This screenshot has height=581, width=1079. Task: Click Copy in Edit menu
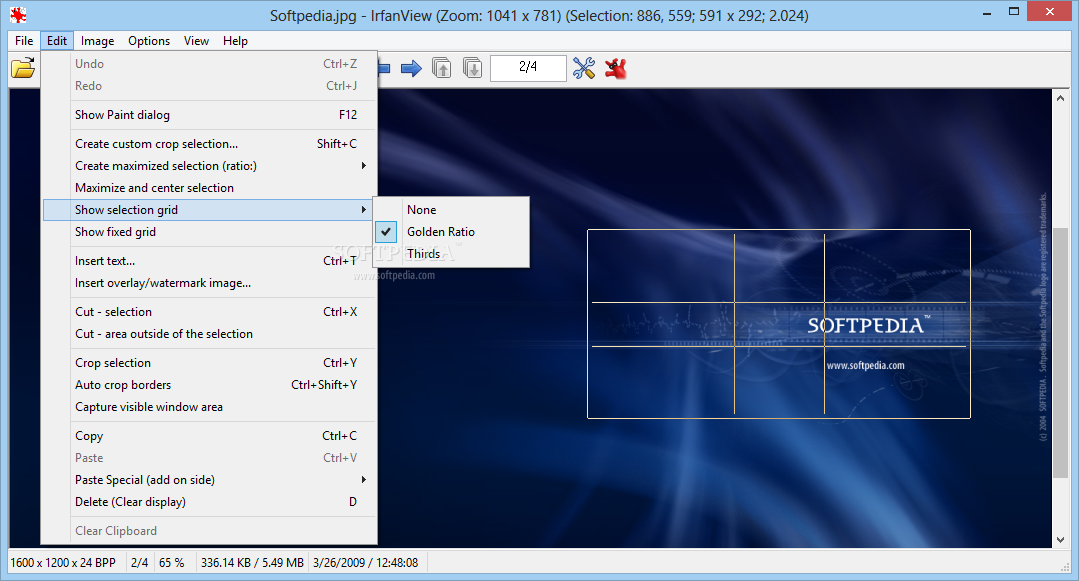[209, 436]
